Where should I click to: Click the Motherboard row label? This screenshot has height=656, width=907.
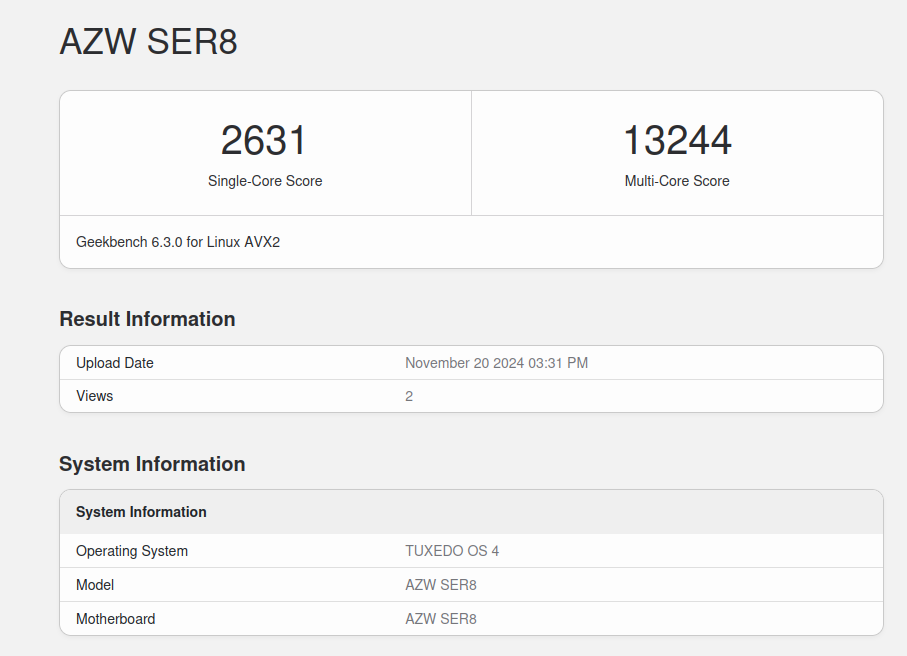pyautogui.click(x=116, y=619)
